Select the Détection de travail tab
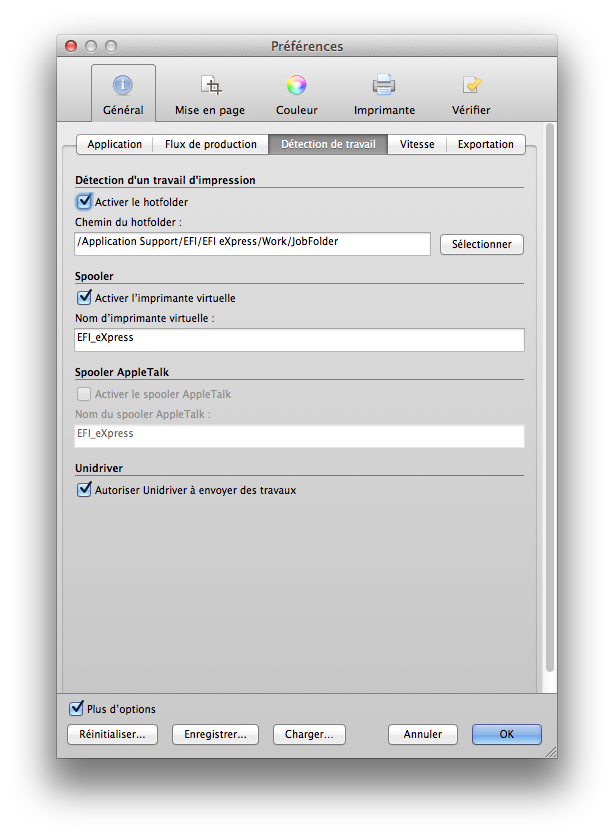 tap(328, 144)
